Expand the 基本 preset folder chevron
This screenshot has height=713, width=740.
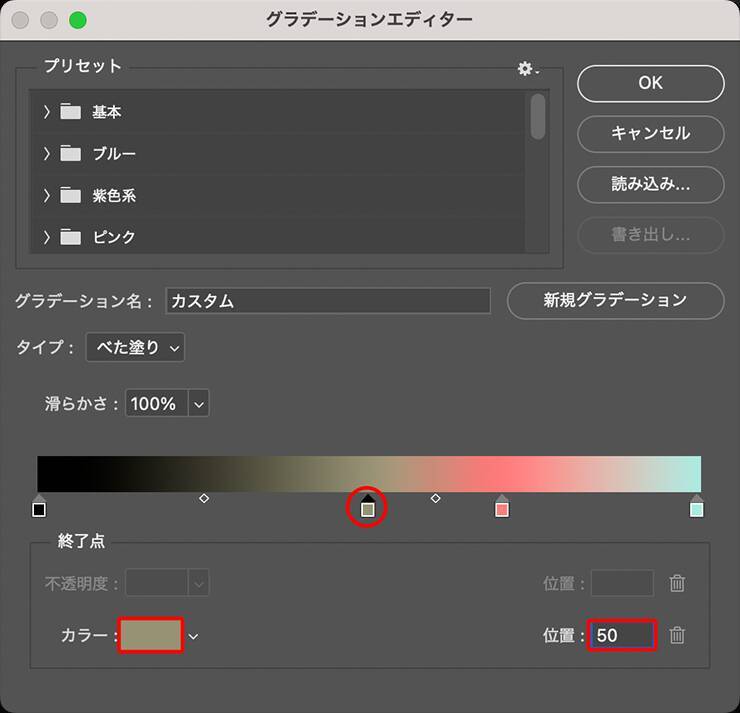click(x=46, y=112)
